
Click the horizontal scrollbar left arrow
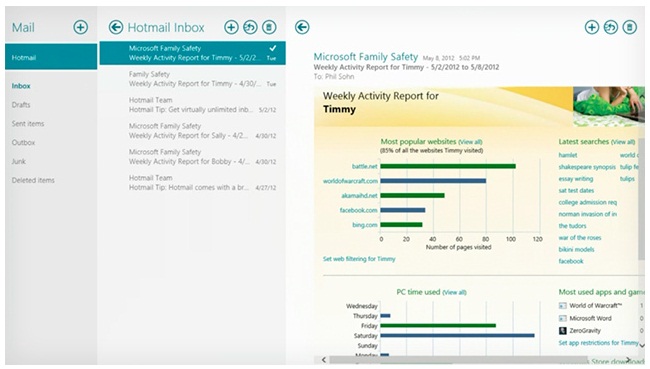324,360
